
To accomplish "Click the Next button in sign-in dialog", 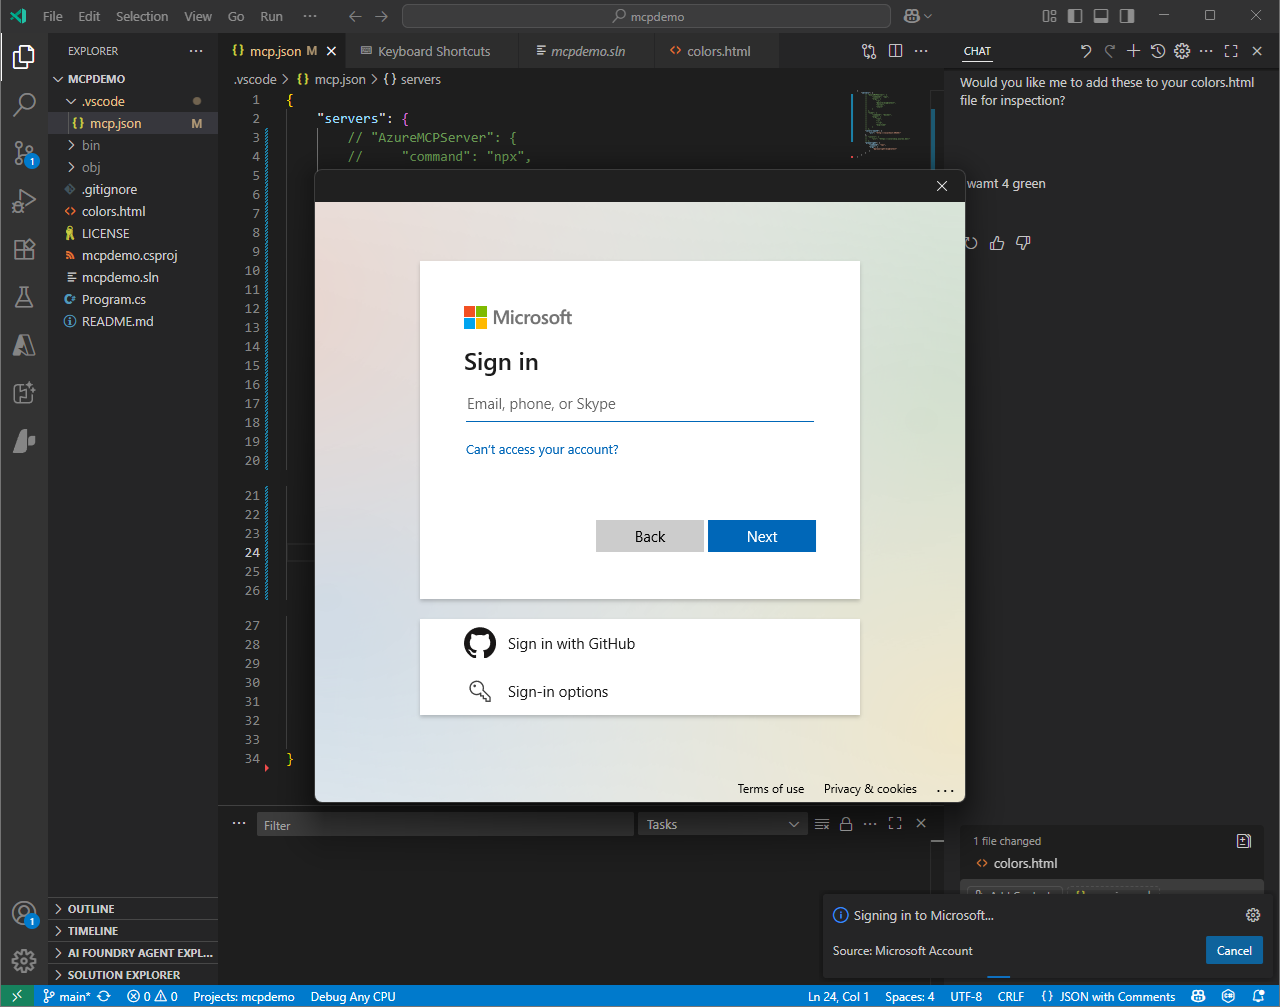I will tap(761, 536).
